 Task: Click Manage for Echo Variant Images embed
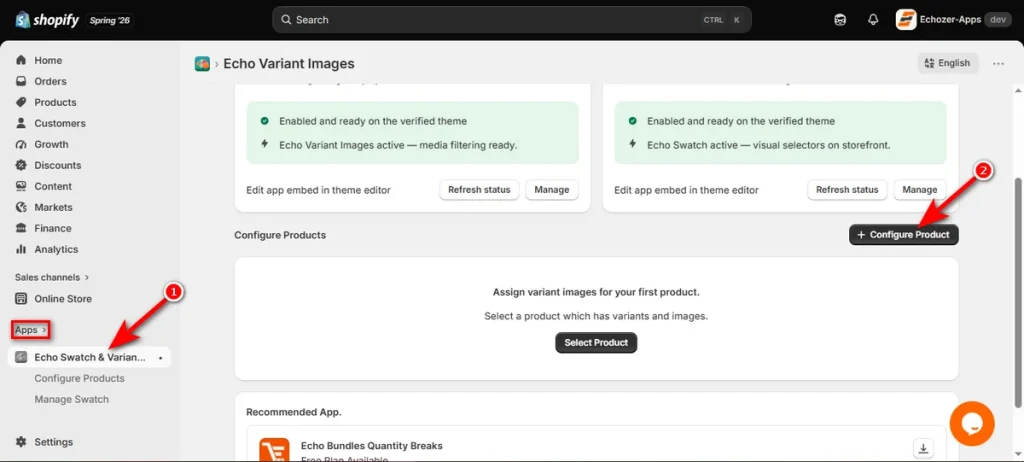tap(552, 190)
